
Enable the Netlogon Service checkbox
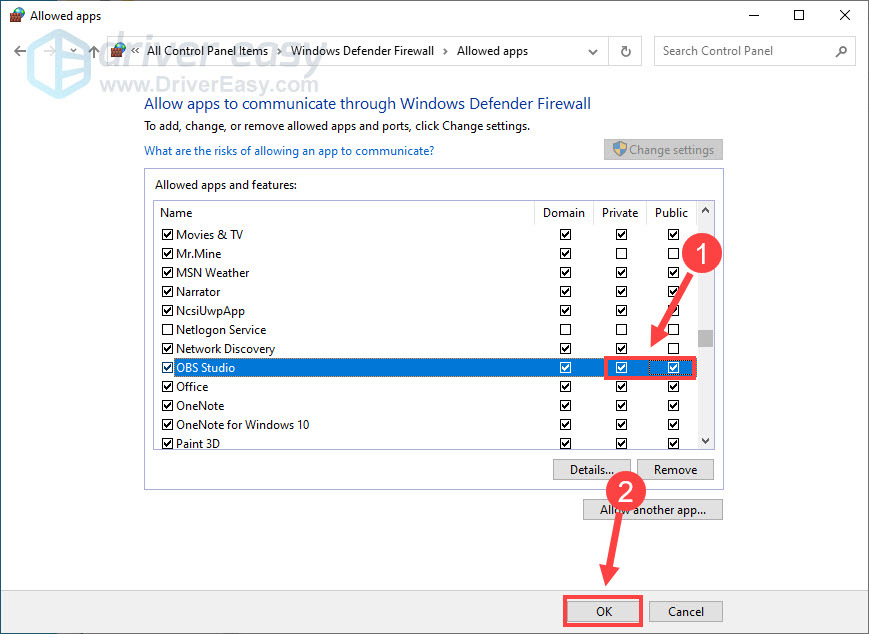click(x=167, y=330)
